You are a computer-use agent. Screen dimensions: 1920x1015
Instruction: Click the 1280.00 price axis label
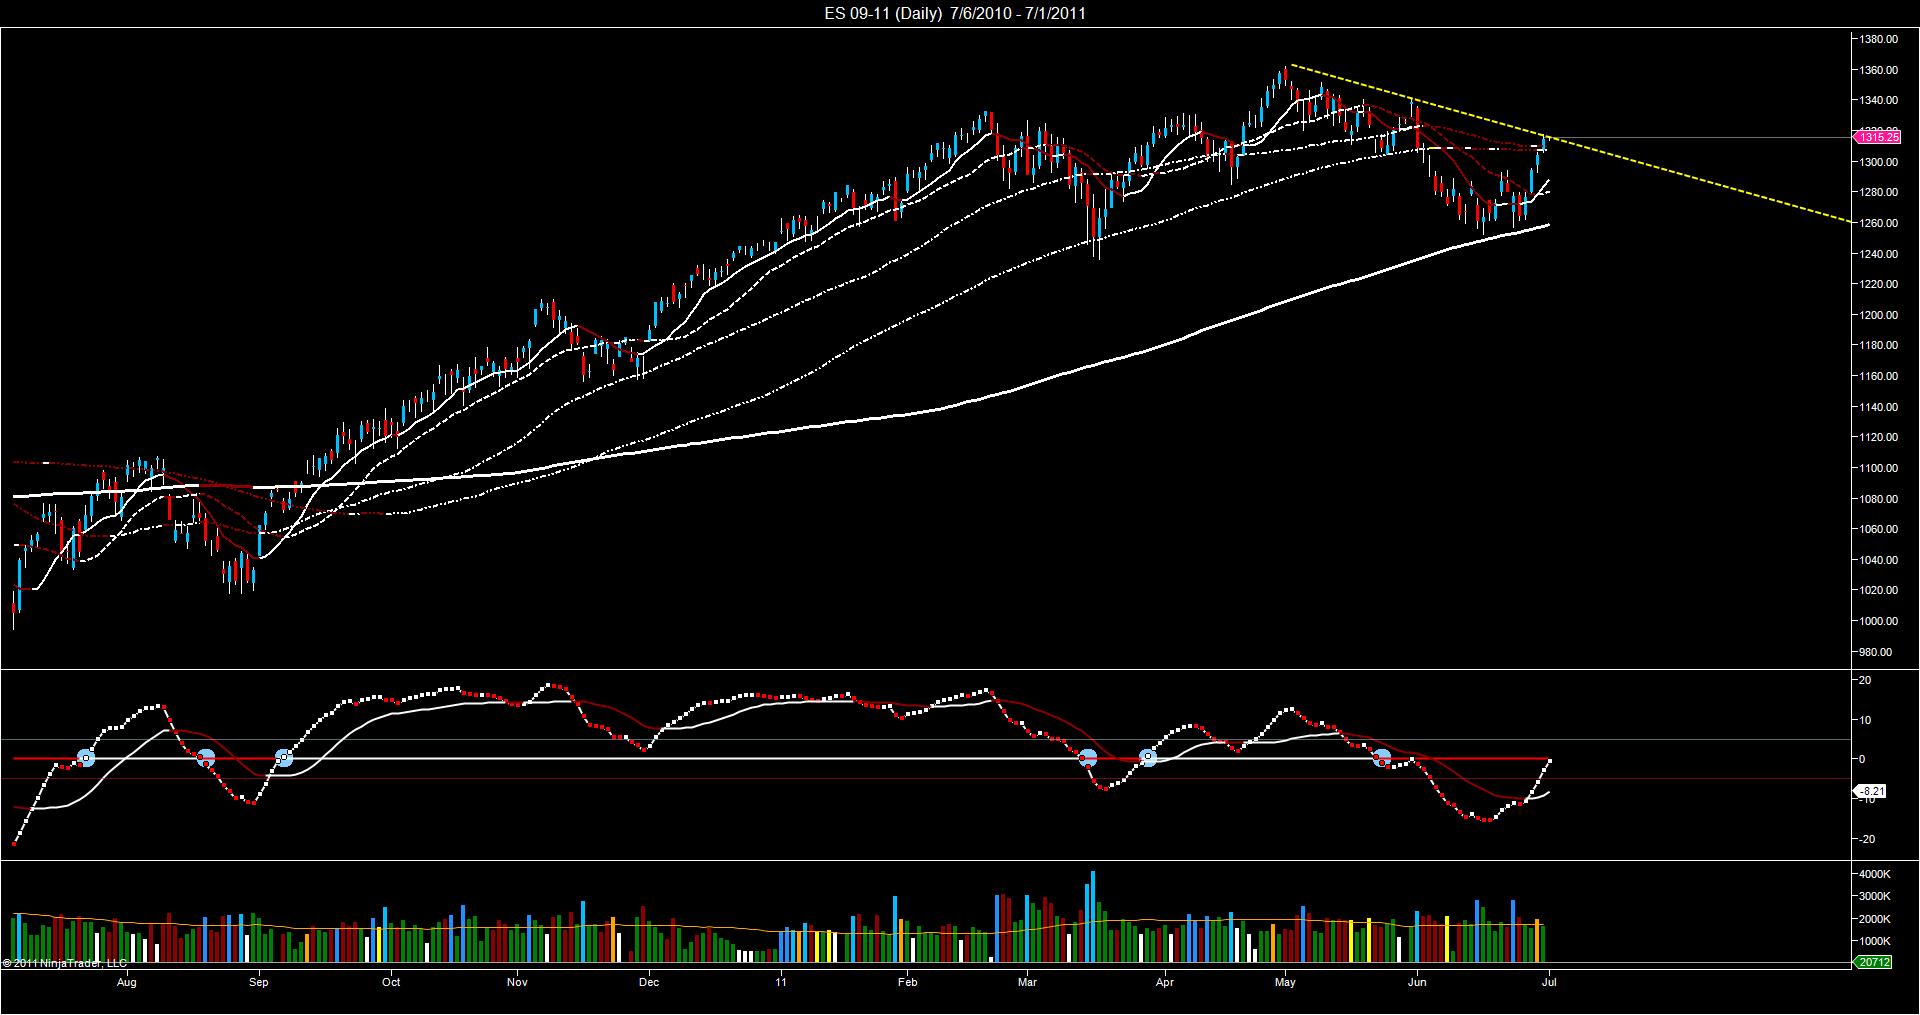tap(1877, 192)
